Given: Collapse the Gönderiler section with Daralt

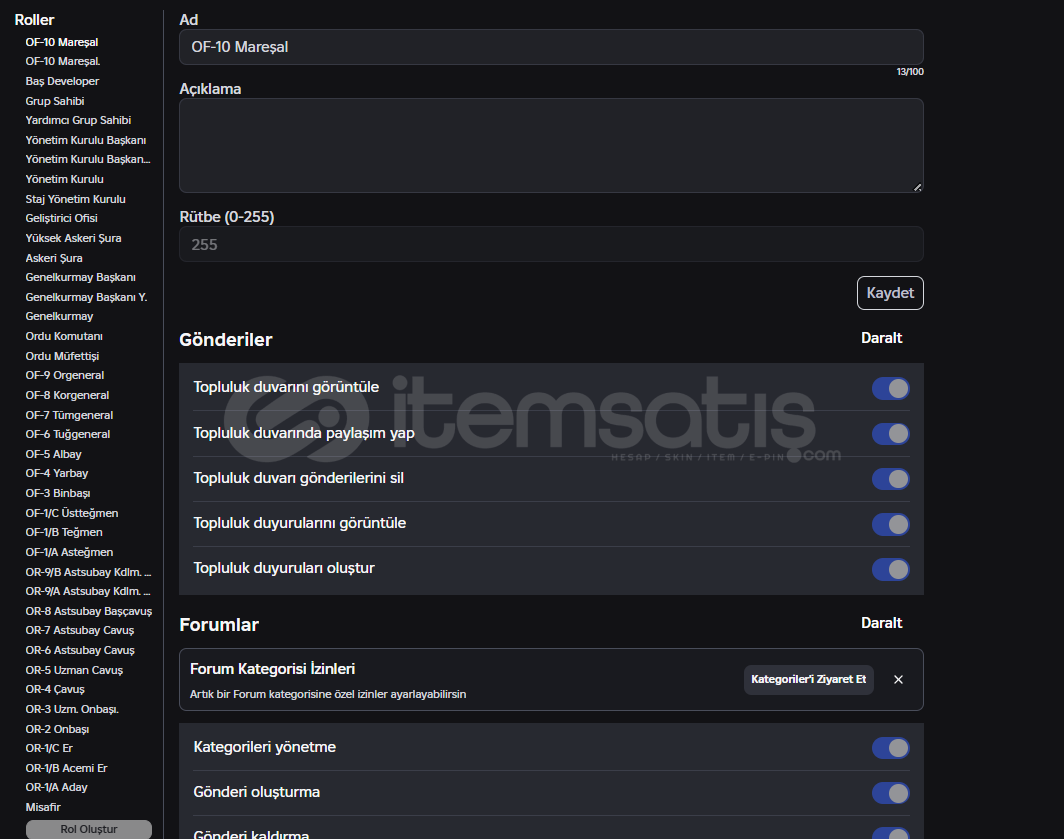Looking at the screenshot, I should (881, 338).
